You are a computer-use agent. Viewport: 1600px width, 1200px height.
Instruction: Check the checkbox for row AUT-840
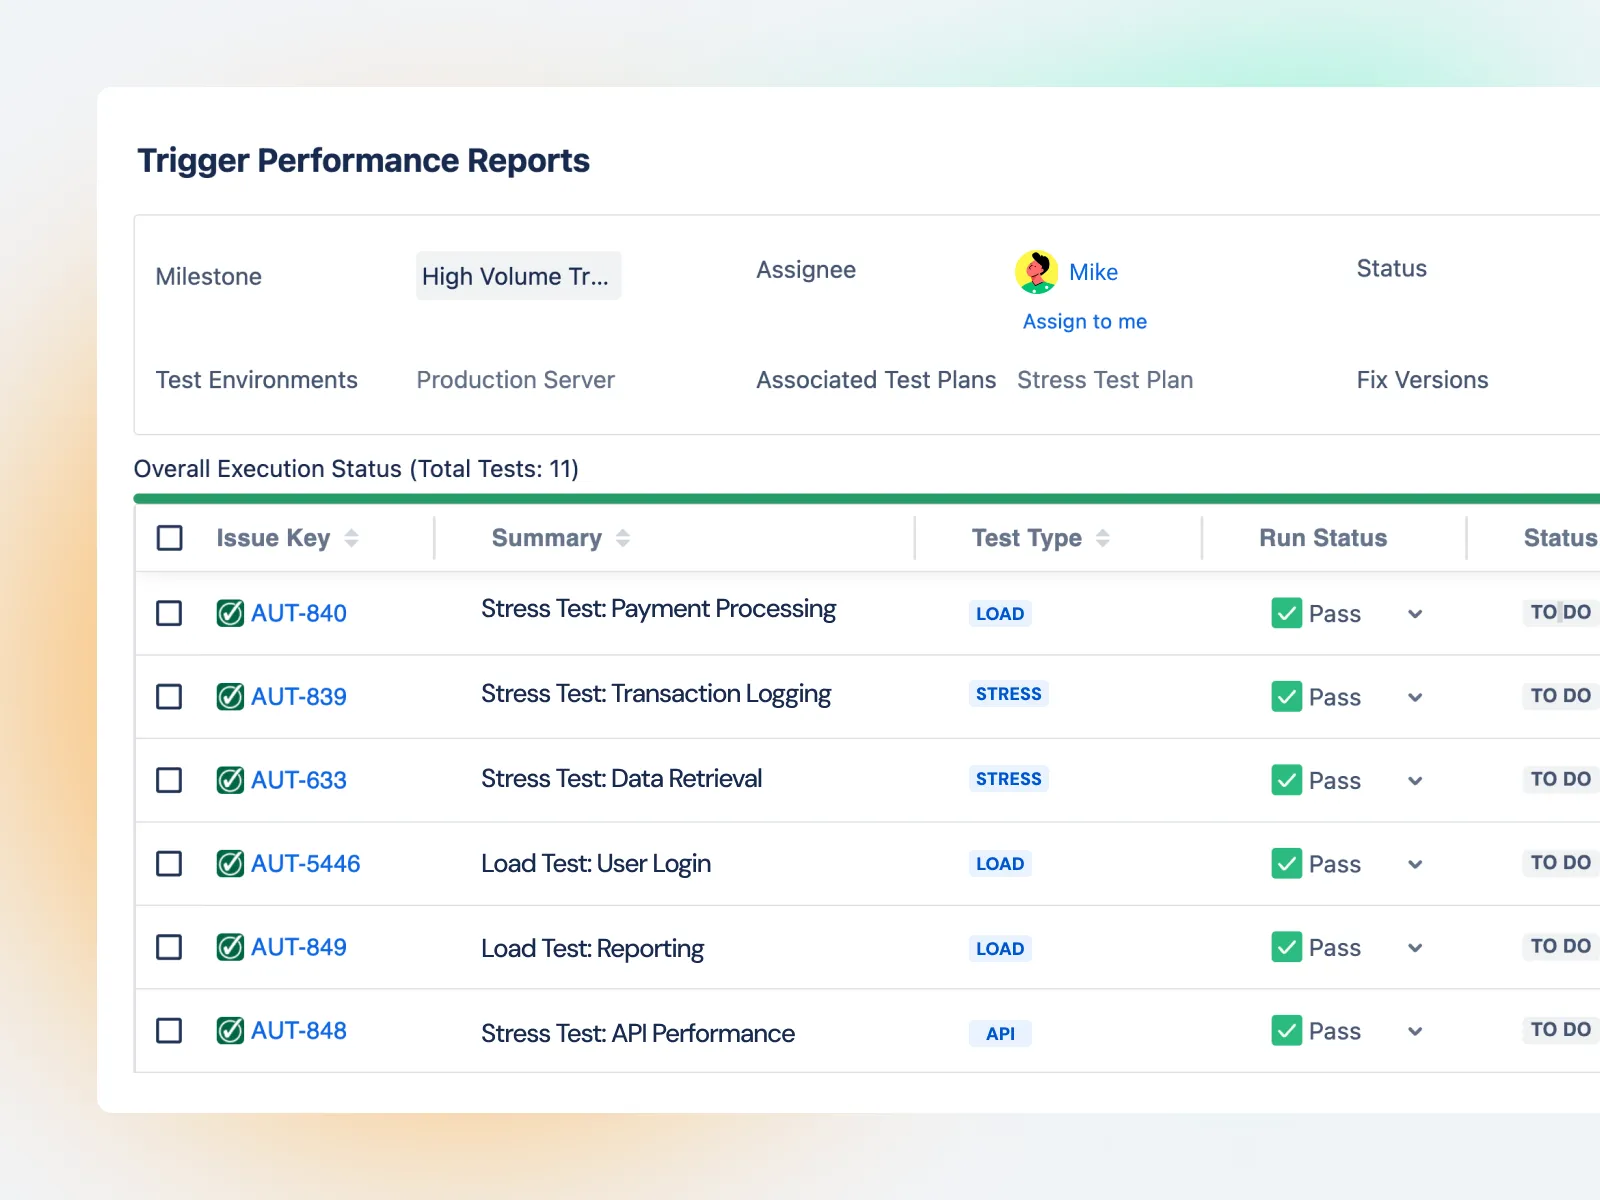[169, 613]
